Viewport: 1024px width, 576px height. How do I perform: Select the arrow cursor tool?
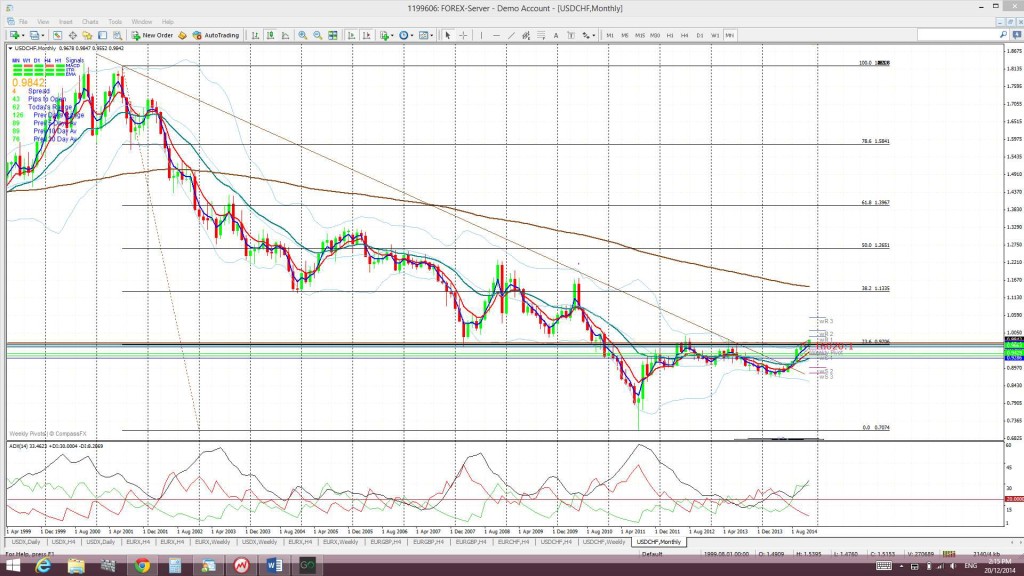pyautogui.click(x=447, y=35)
